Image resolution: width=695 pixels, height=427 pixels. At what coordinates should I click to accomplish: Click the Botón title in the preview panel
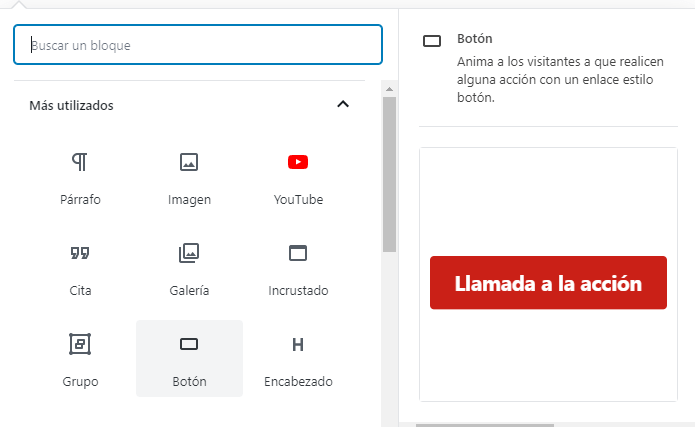pos(474,38)
